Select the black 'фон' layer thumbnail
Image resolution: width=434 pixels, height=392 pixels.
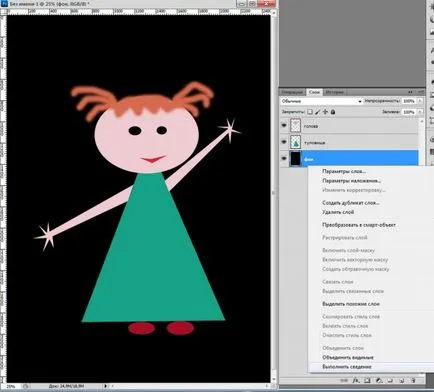pyautogui.click(x=295, y=159)
